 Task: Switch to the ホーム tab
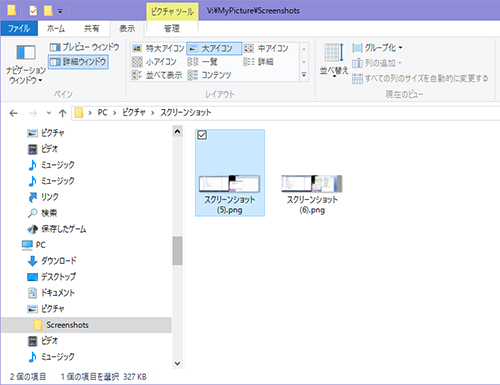(x=56, y=29)
